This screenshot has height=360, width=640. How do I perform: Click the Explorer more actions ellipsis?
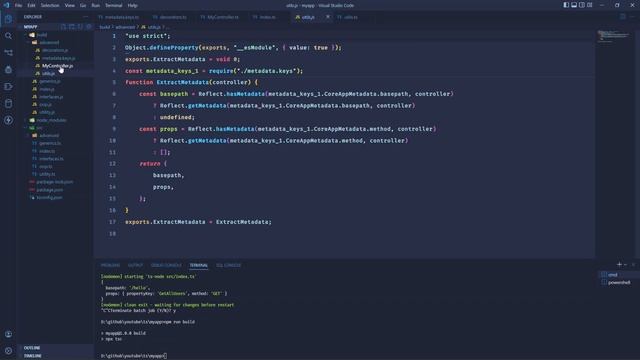(x=85, y=17)
